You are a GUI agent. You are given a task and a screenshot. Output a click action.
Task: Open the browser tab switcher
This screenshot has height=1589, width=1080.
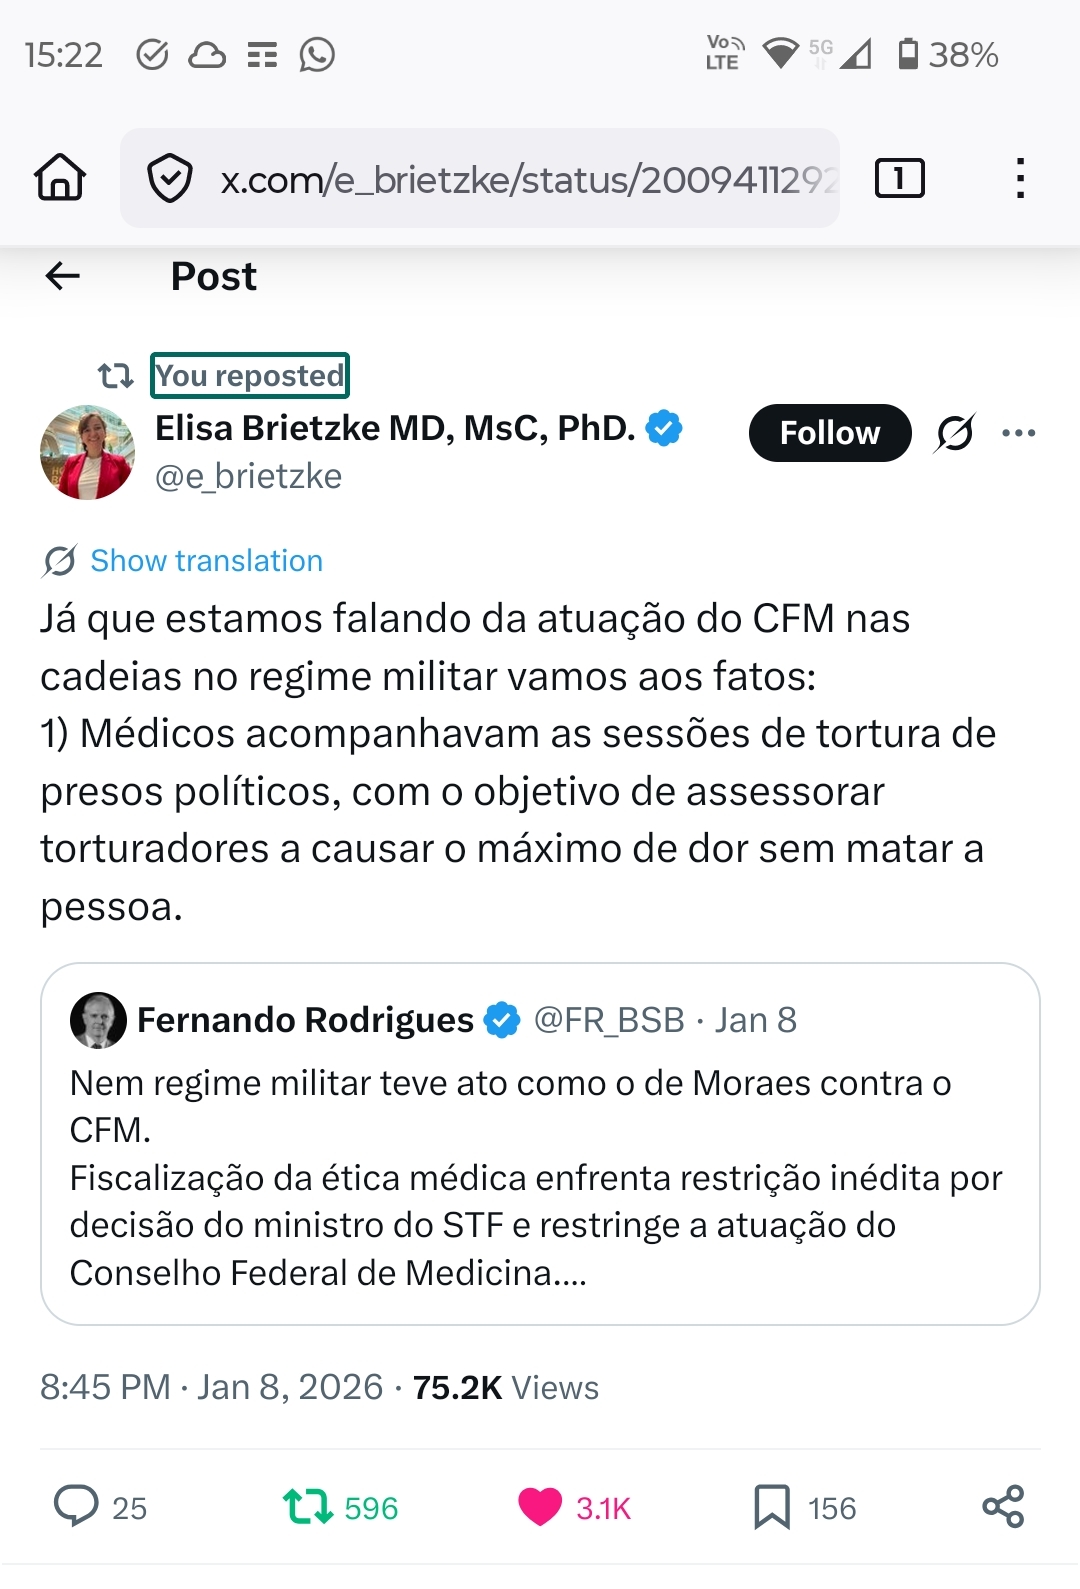pyautogui.click(x=899, y=179)
